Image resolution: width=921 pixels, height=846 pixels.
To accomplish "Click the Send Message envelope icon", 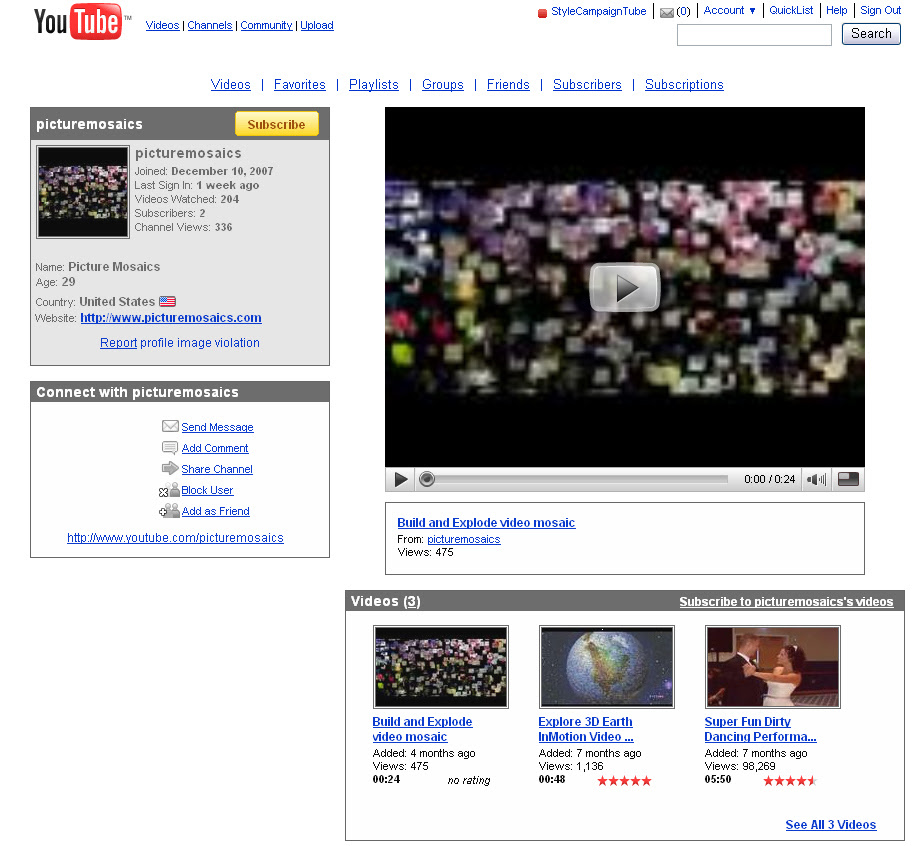I will 171,426.
